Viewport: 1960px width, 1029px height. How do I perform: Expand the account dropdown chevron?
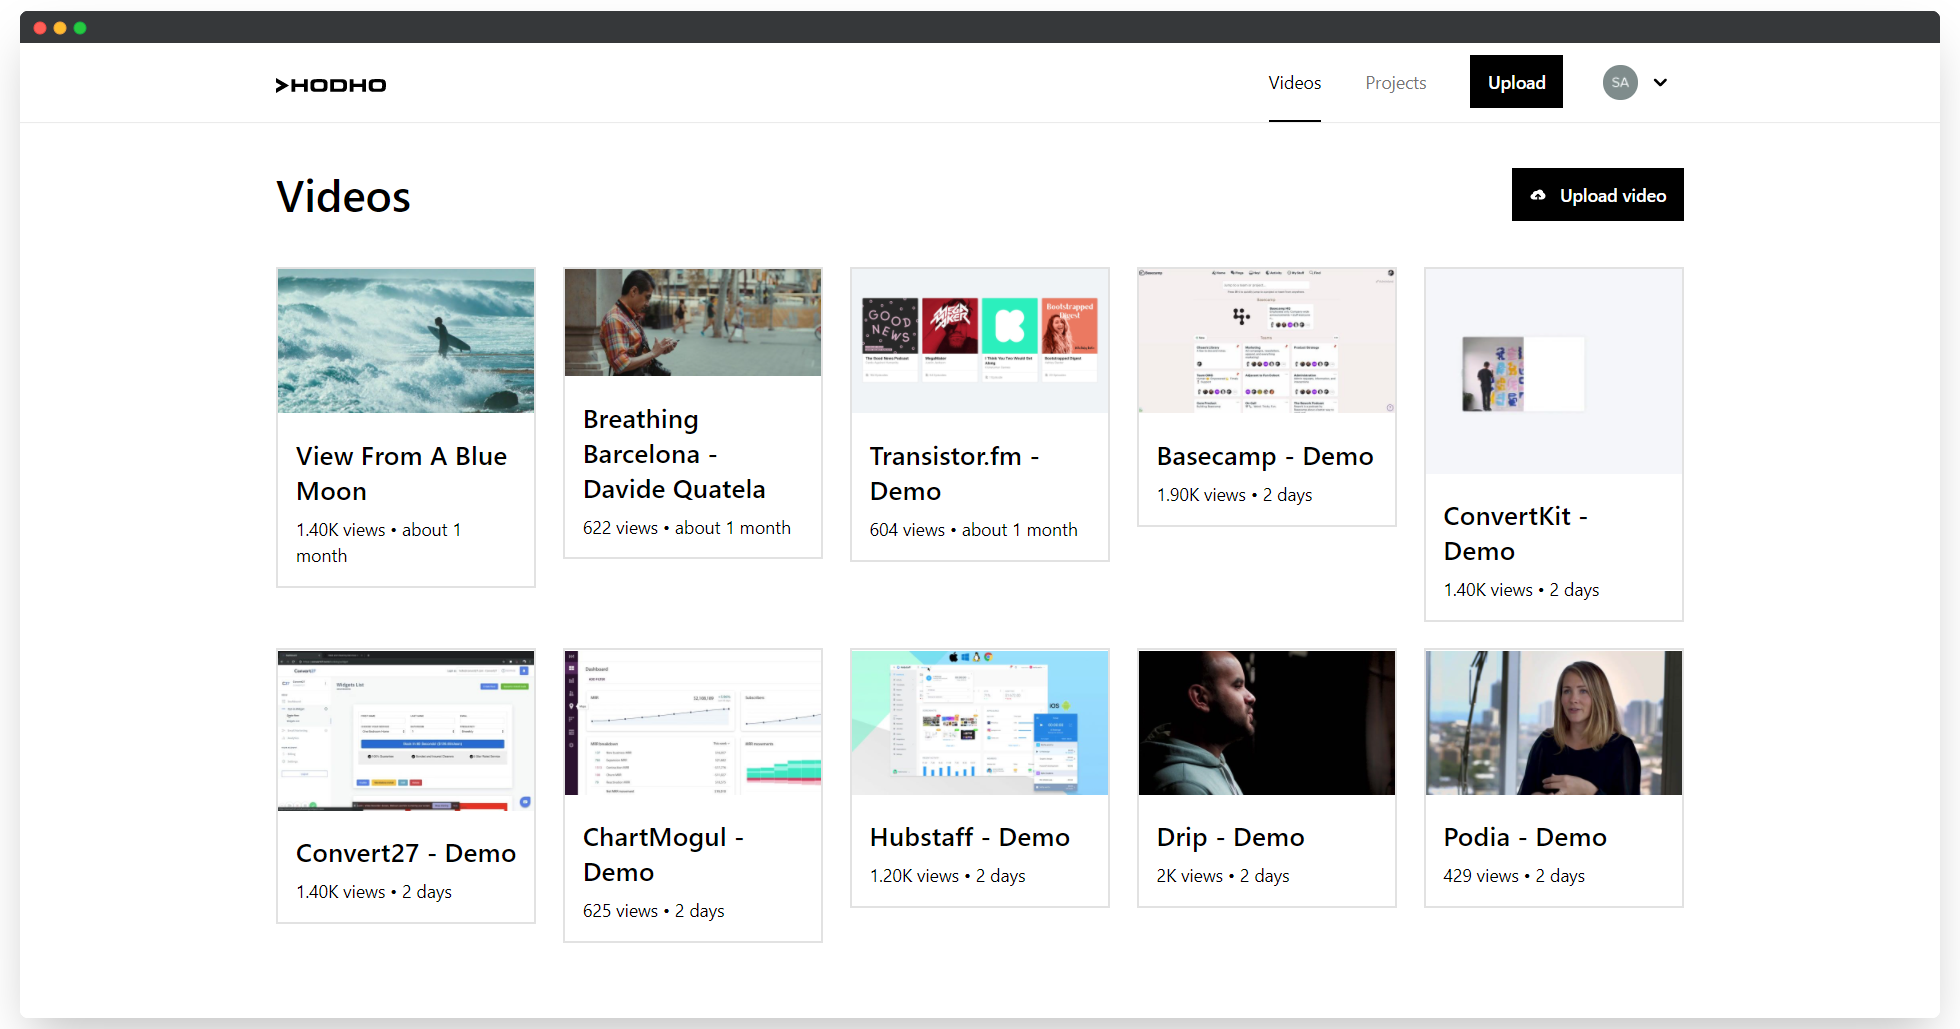coord(1660,82)
